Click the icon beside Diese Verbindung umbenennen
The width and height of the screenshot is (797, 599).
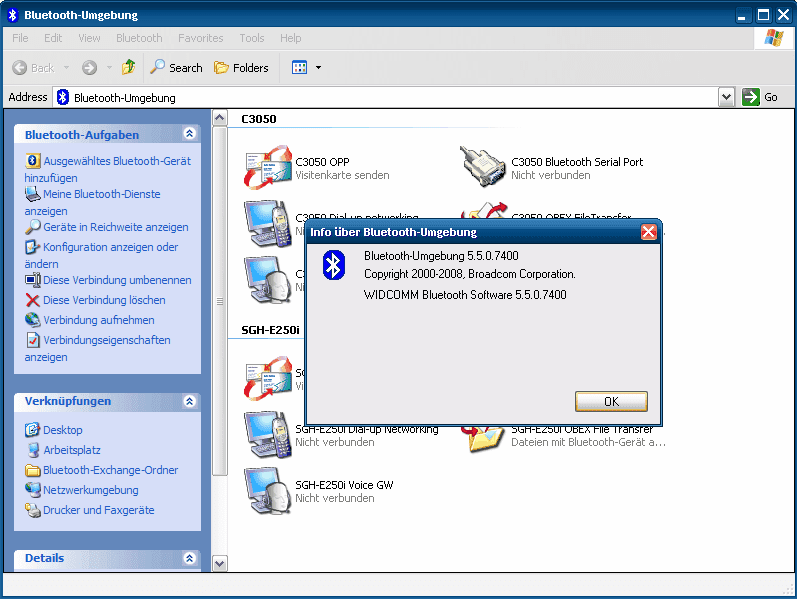(33, 280)
